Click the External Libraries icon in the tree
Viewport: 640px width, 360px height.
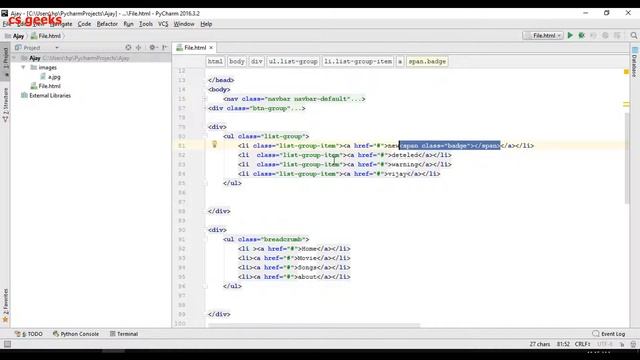(x=24, y=96)
